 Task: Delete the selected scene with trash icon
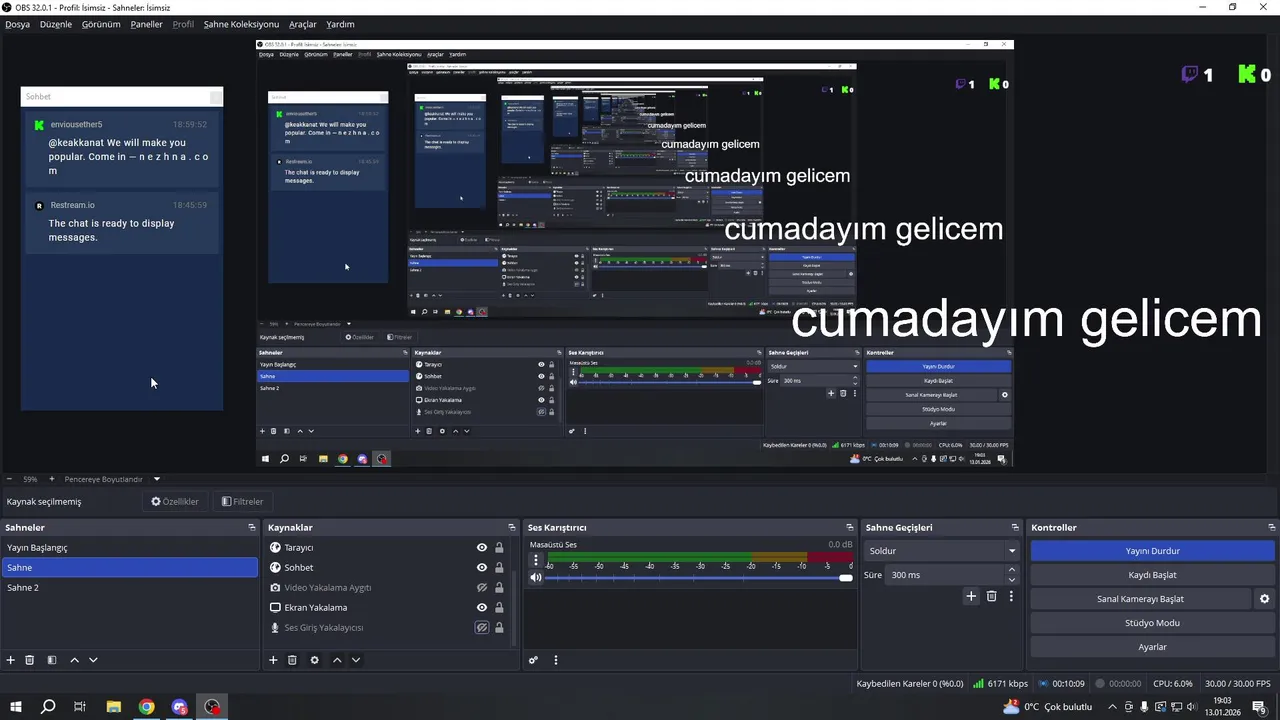pyautogui.click(x=30, y=660)
